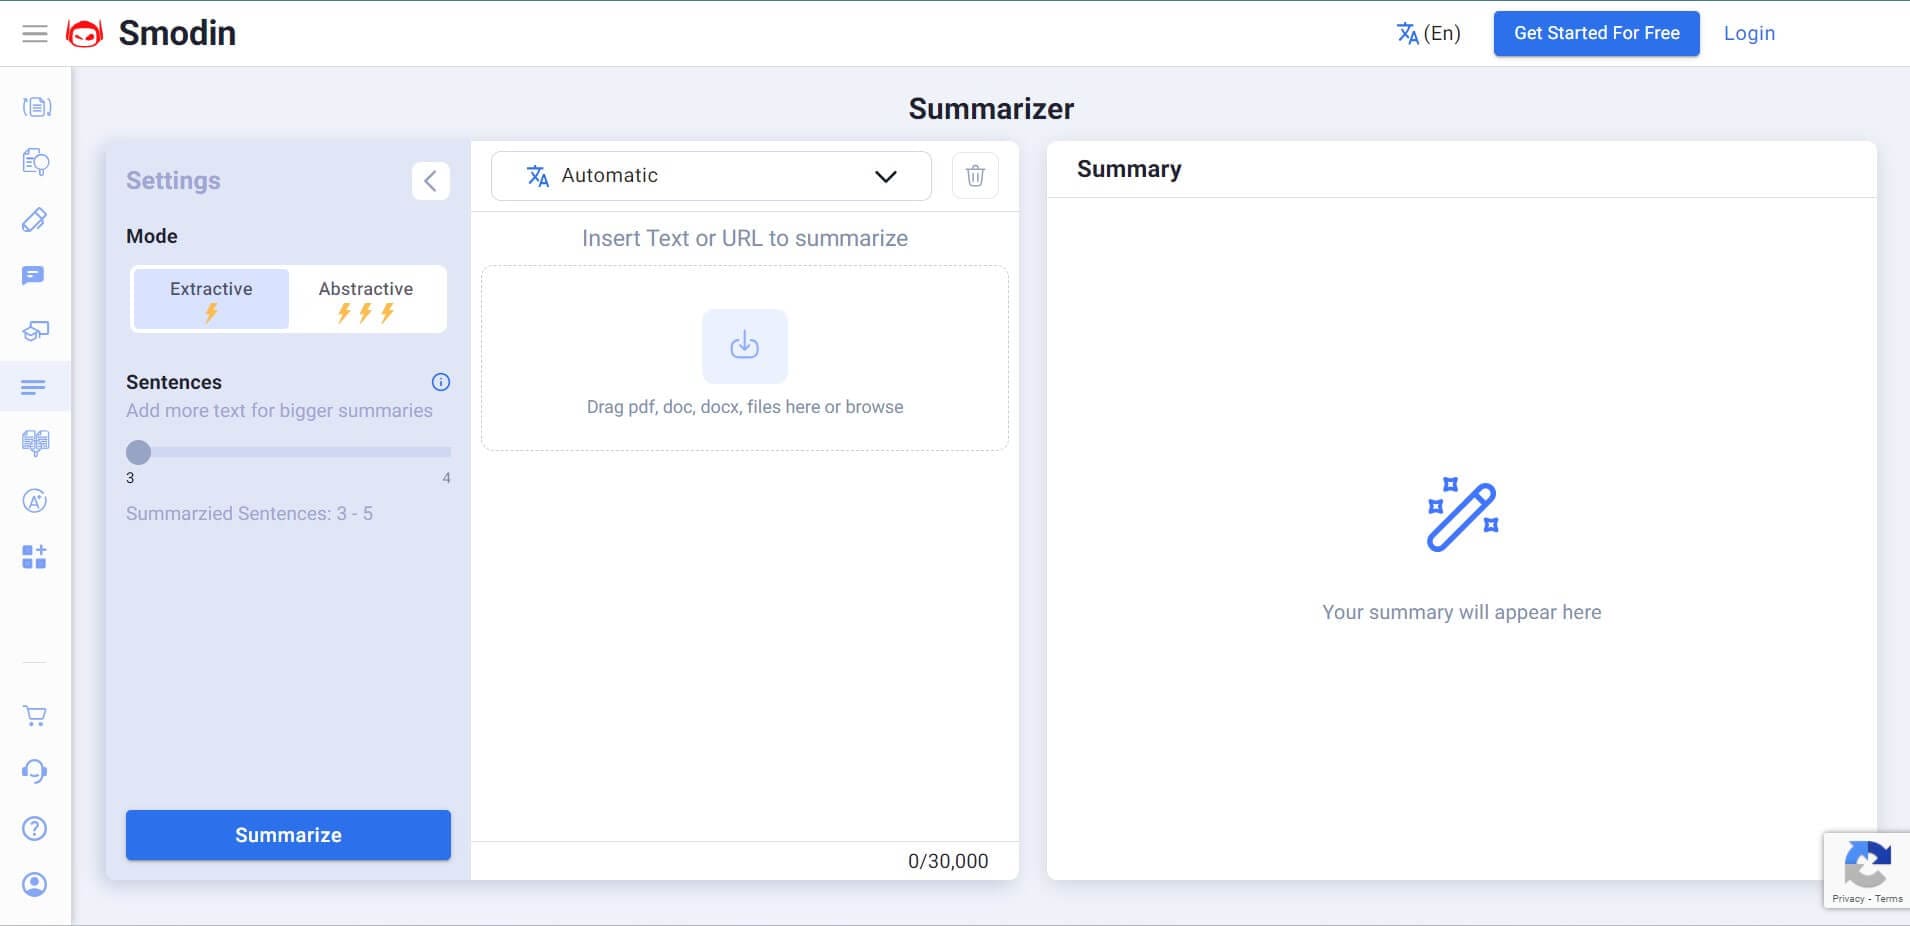The height and width of the screenshot is (926, 1910).
Task: Click Get Started For Free
Action: tap(1596, 34)
